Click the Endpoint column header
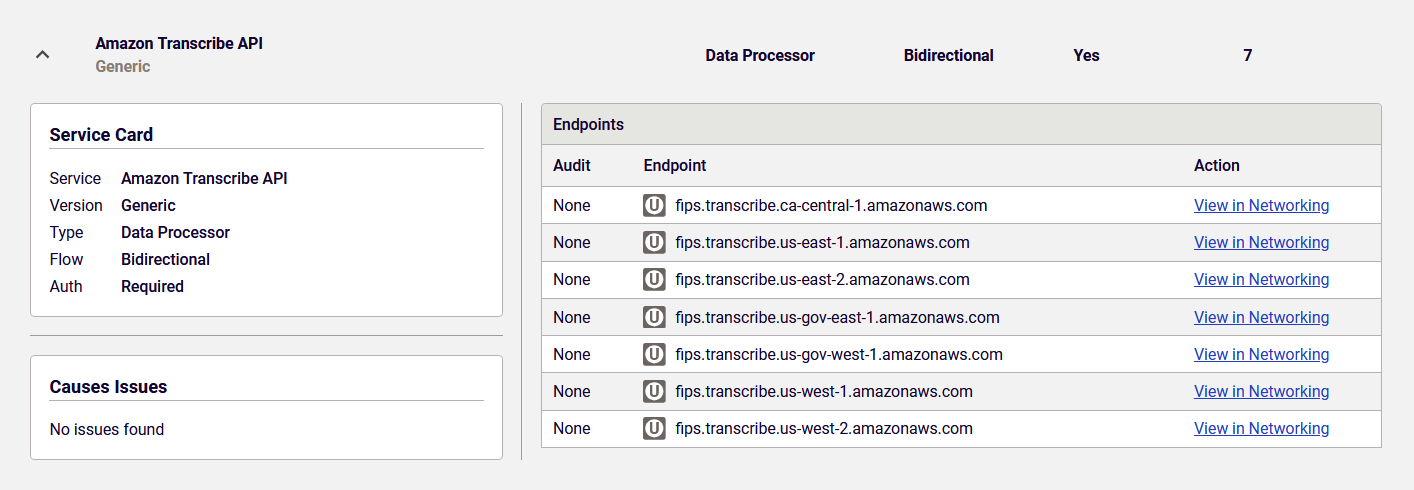The width and height of the screenshot is (1414, 490). (675, 166)
